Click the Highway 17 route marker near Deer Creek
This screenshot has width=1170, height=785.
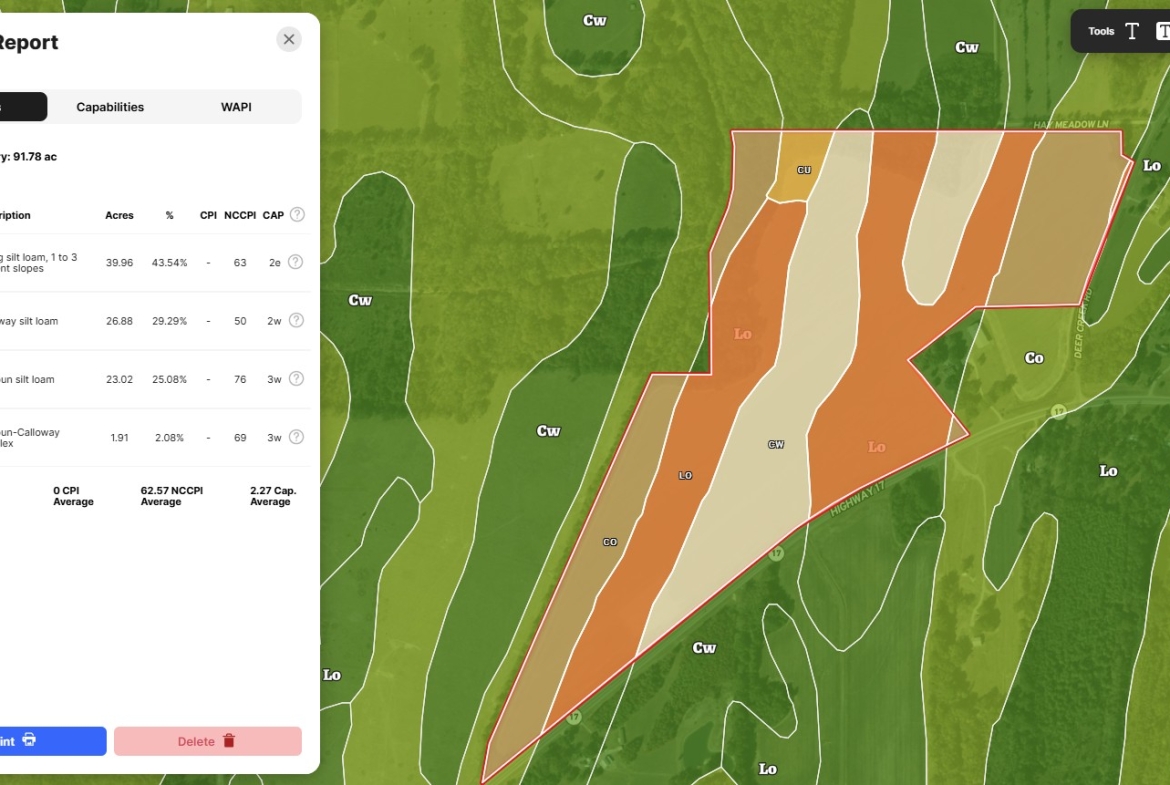[x=1058, y=412]
